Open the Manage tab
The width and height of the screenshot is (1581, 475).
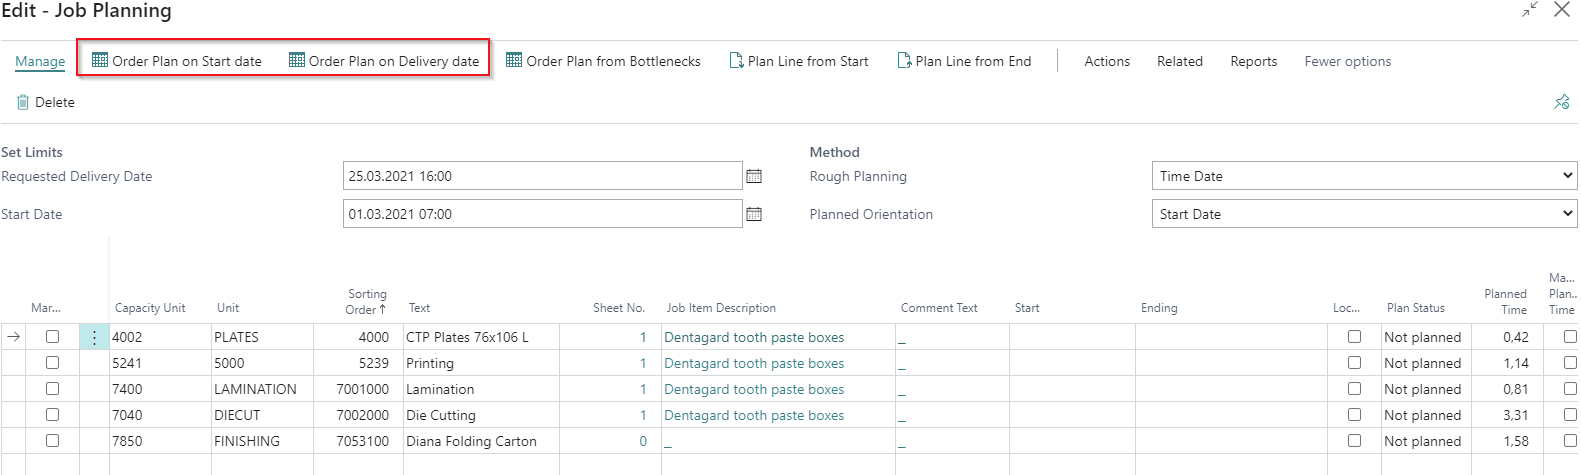pyautogui.click(x=40, y=61)
